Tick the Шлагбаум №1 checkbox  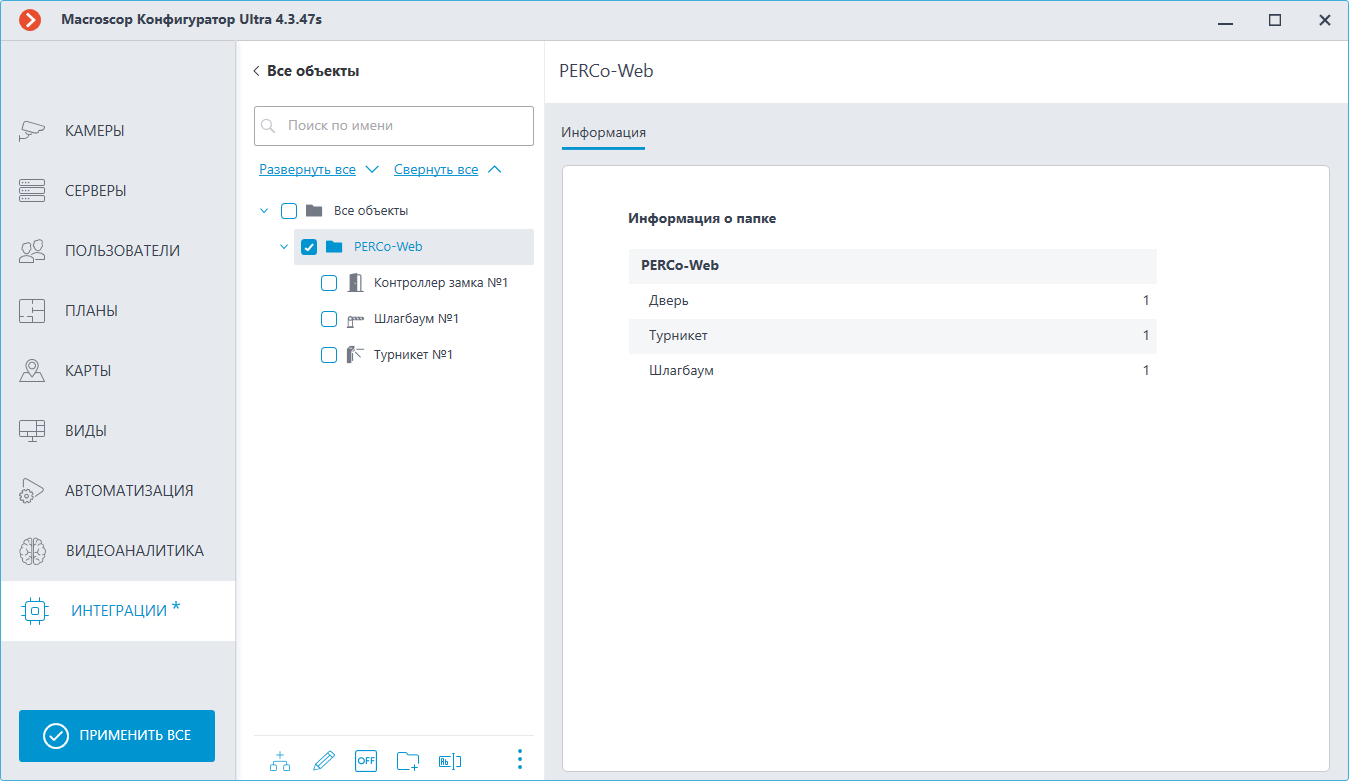tap(329, 319)
